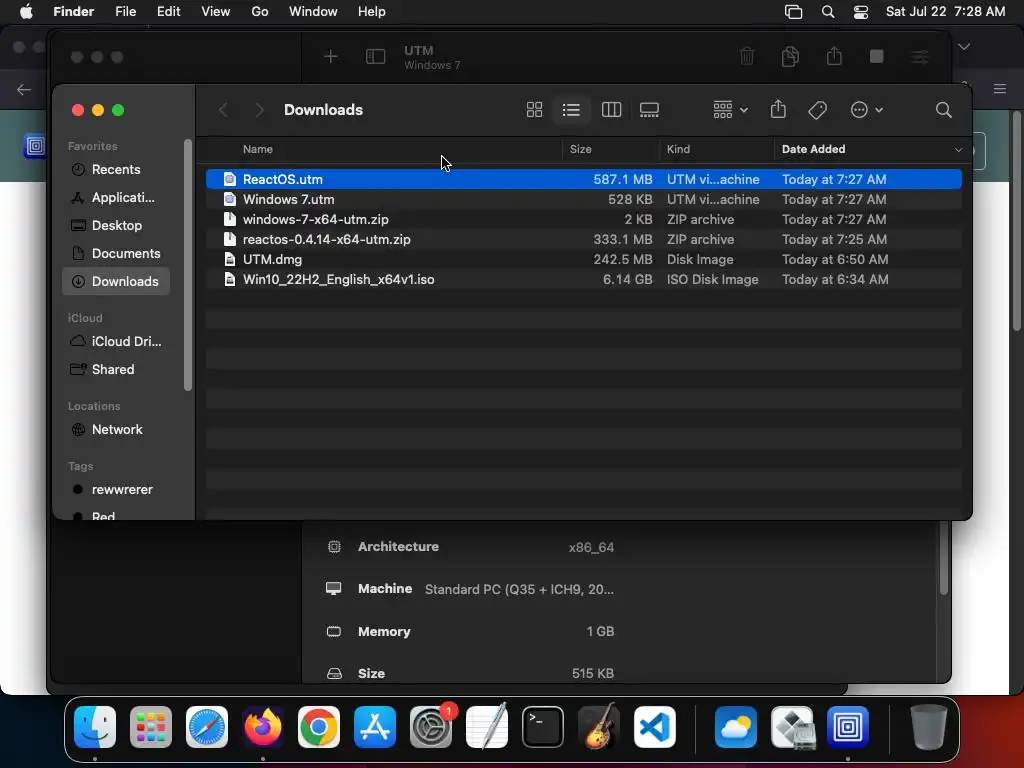Open the Apple menu
The height and width of the screenshot is (768, 1024).
(x=26, y=12)
